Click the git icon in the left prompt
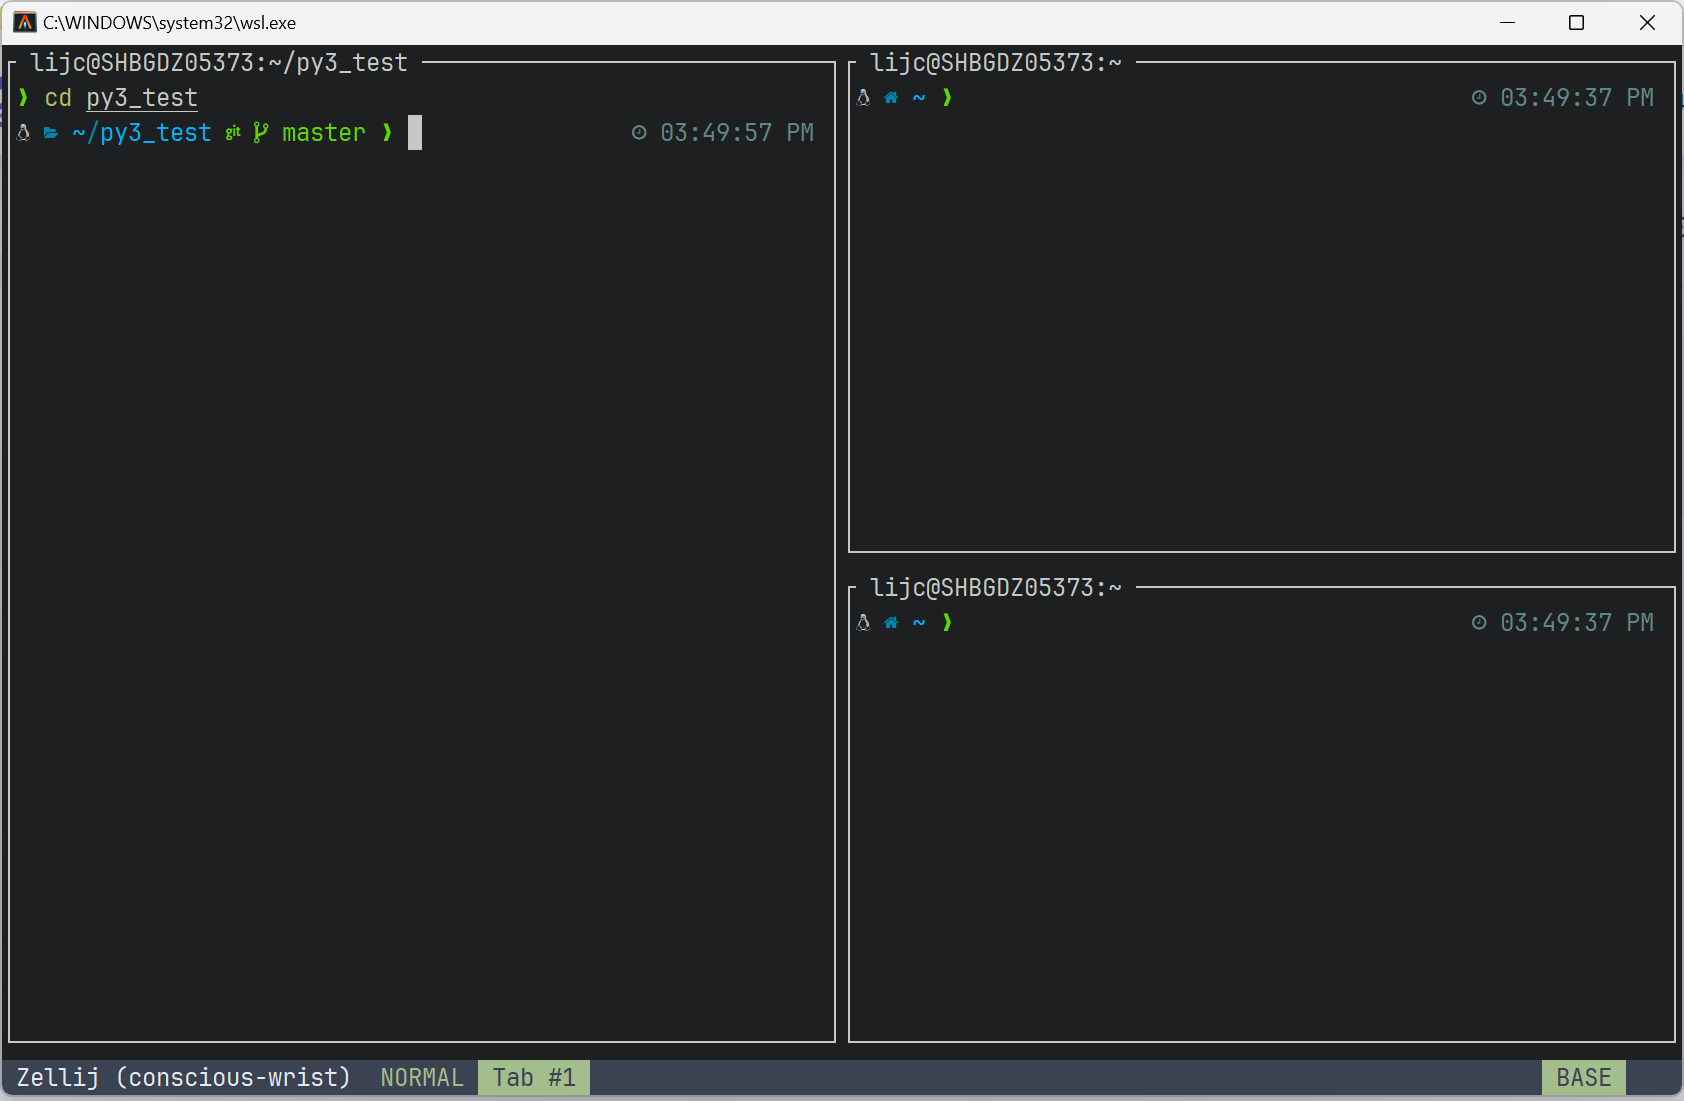This screenshot has height=1101, width=1684. [233, 132]
